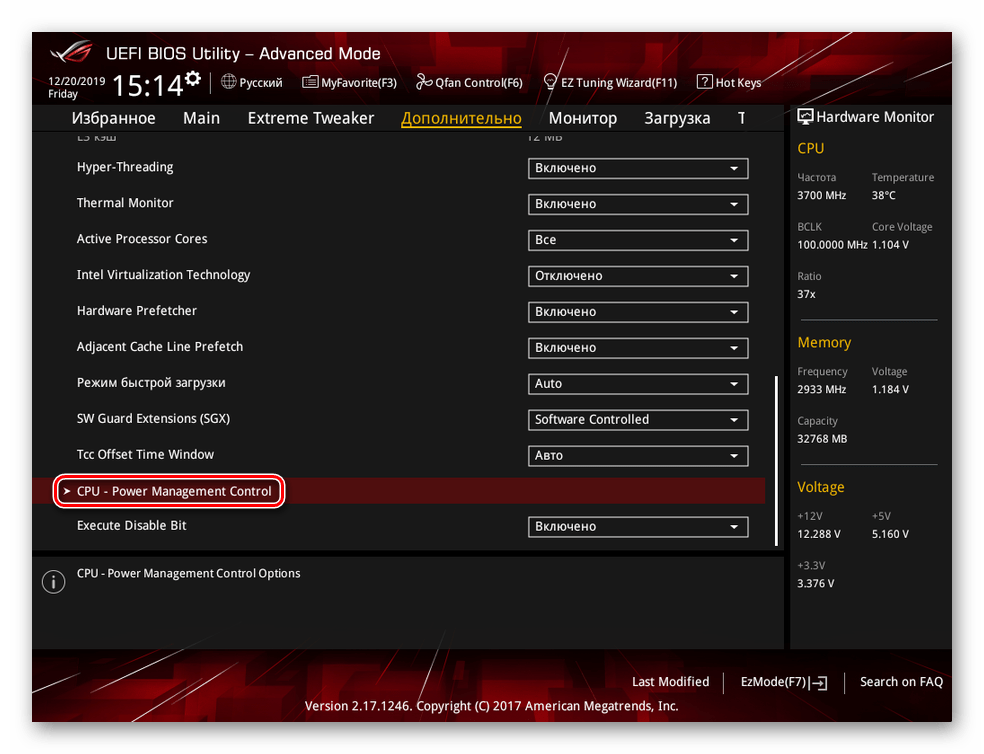Go to the Монитор tab
Viewport: 984px width, 754px height.
point(583,118)
